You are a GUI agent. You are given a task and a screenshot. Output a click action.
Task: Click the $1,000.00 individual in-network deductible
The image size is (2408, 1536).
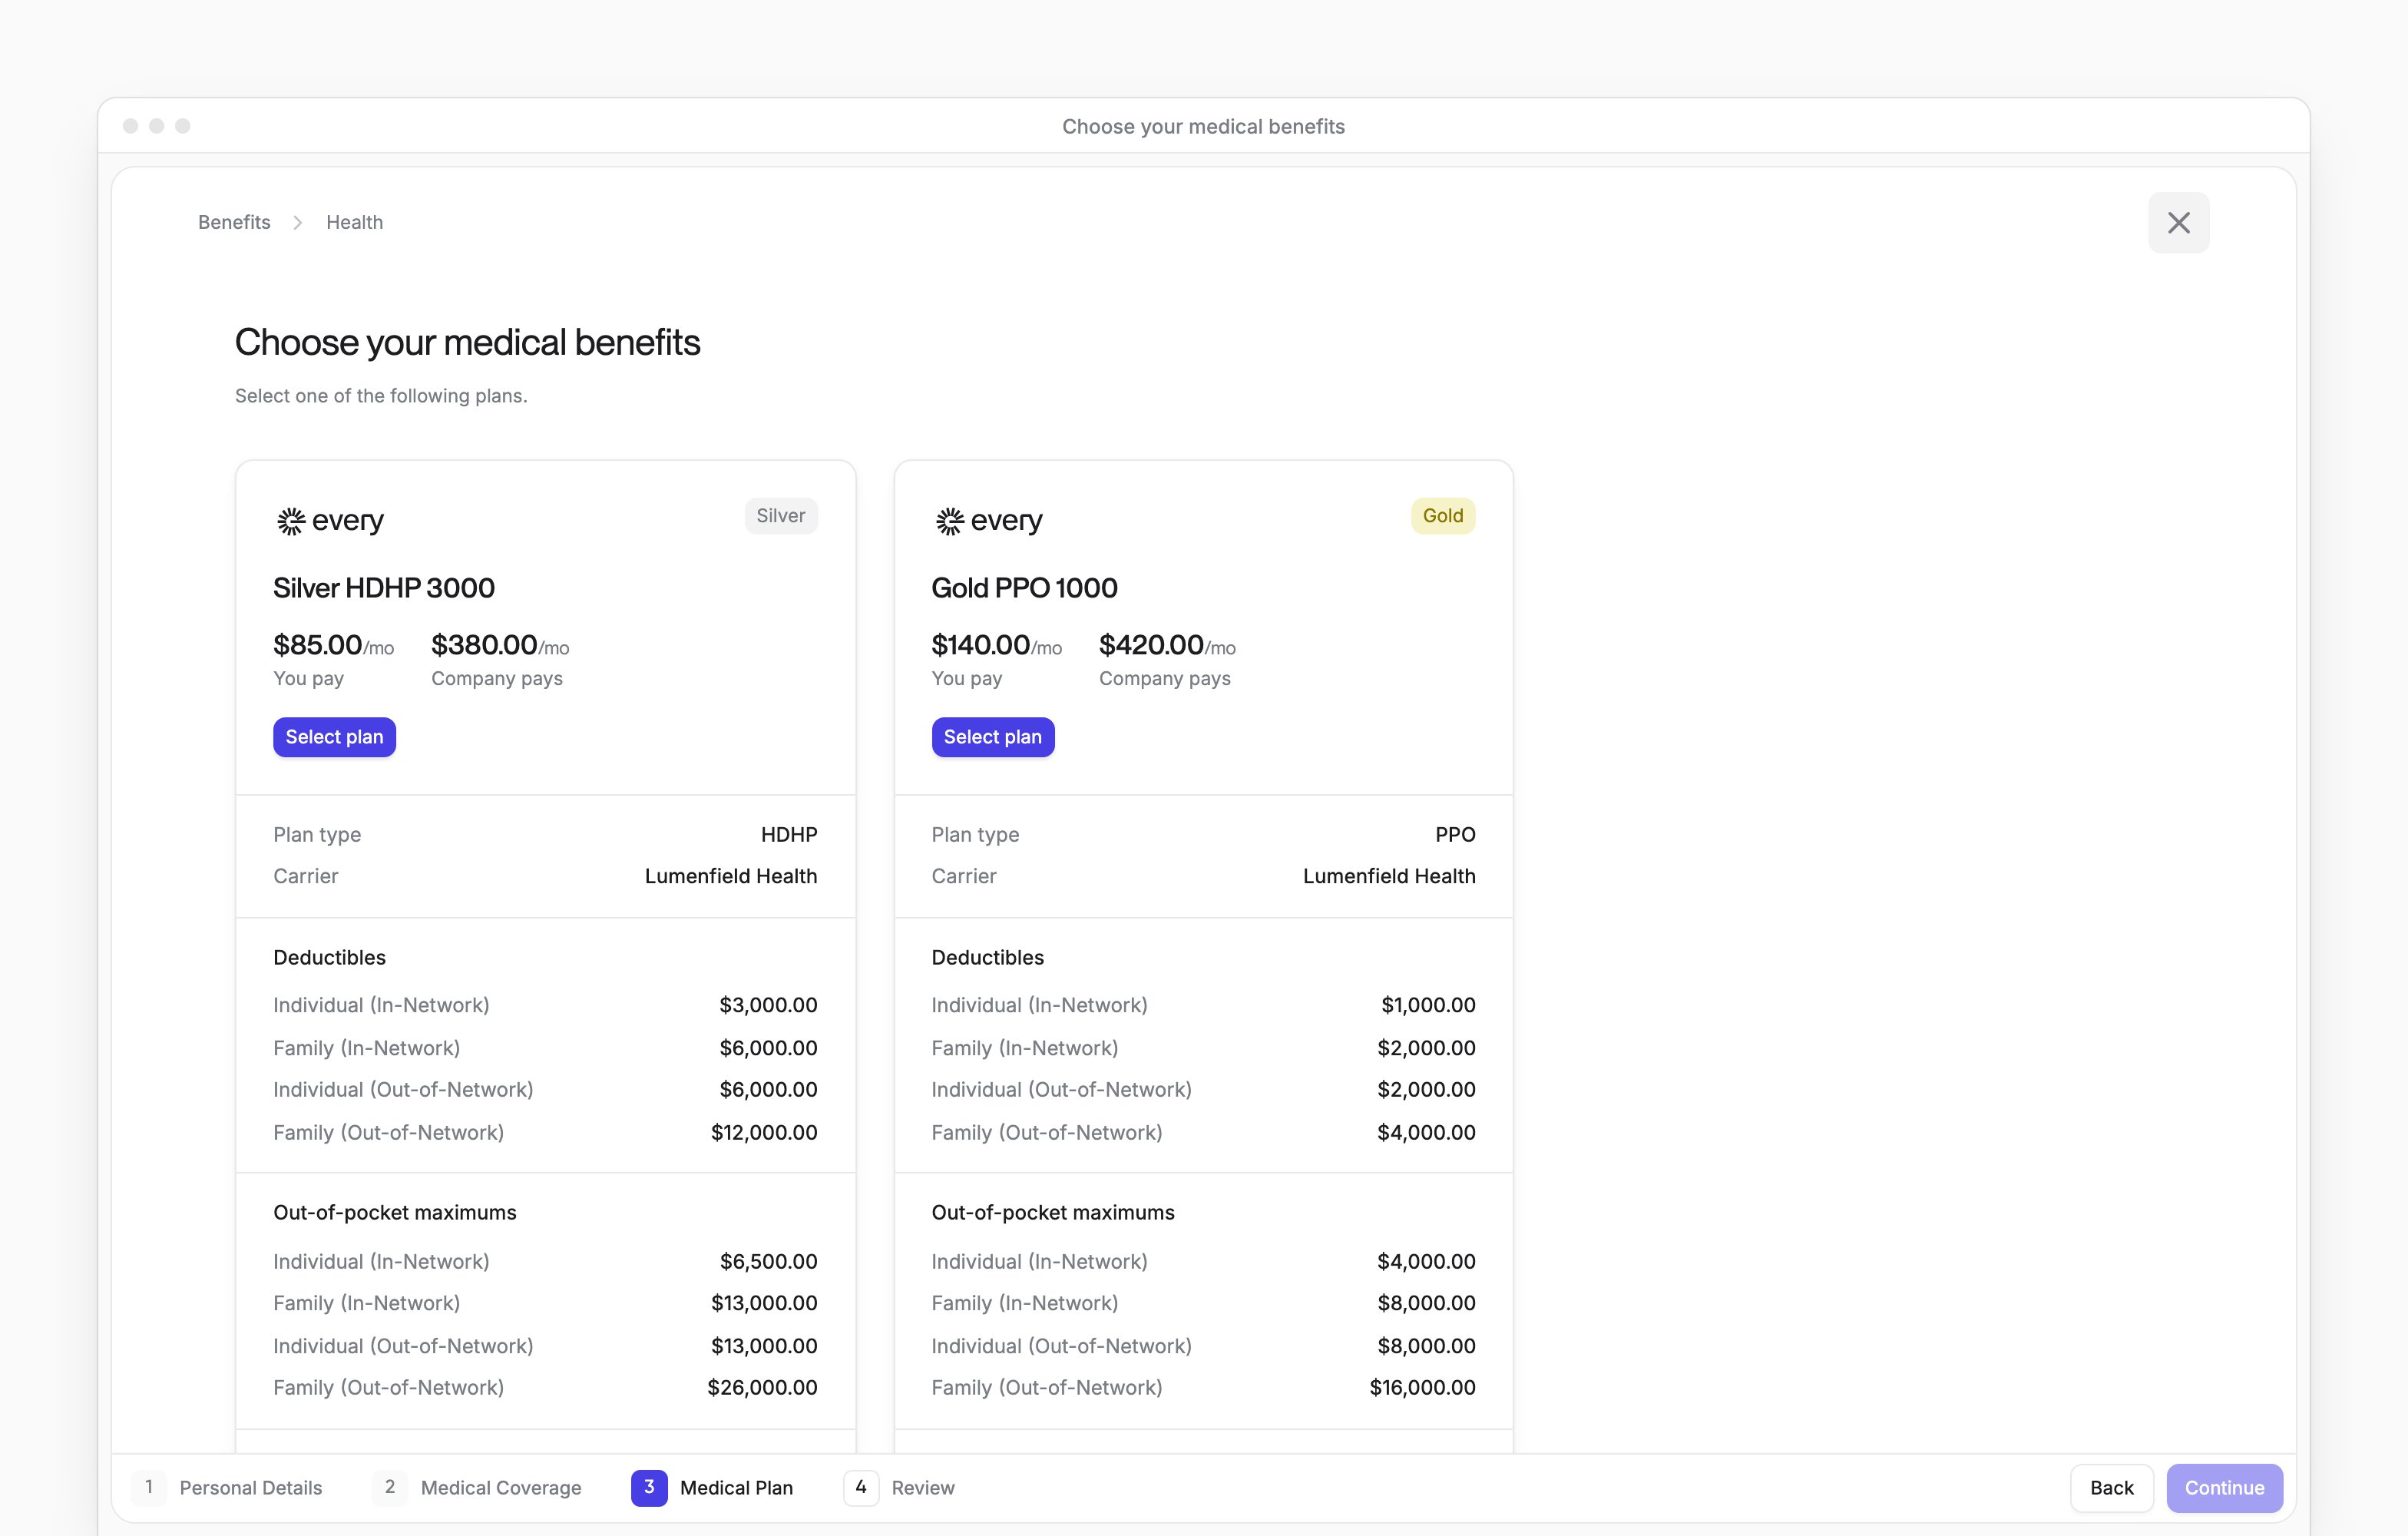(x=1428, y=1005)
